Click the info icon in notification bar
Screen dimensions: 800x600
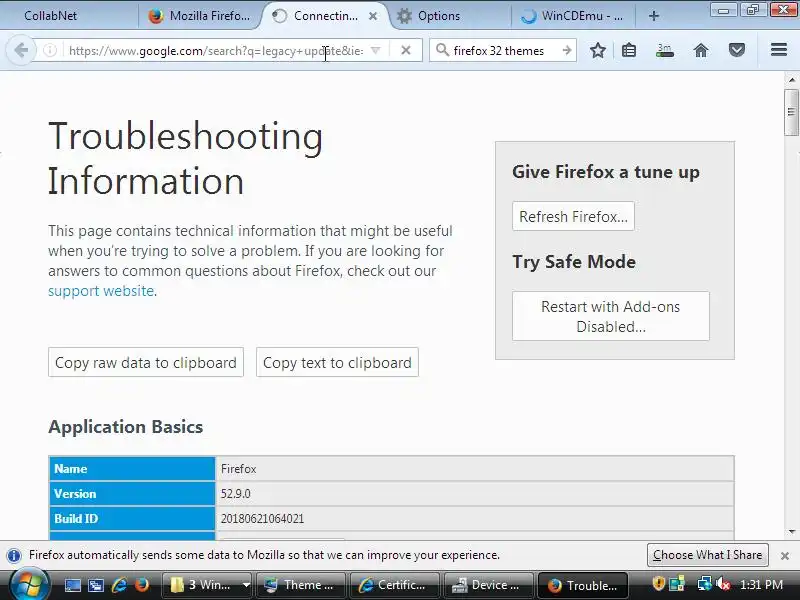coord(14,555)
